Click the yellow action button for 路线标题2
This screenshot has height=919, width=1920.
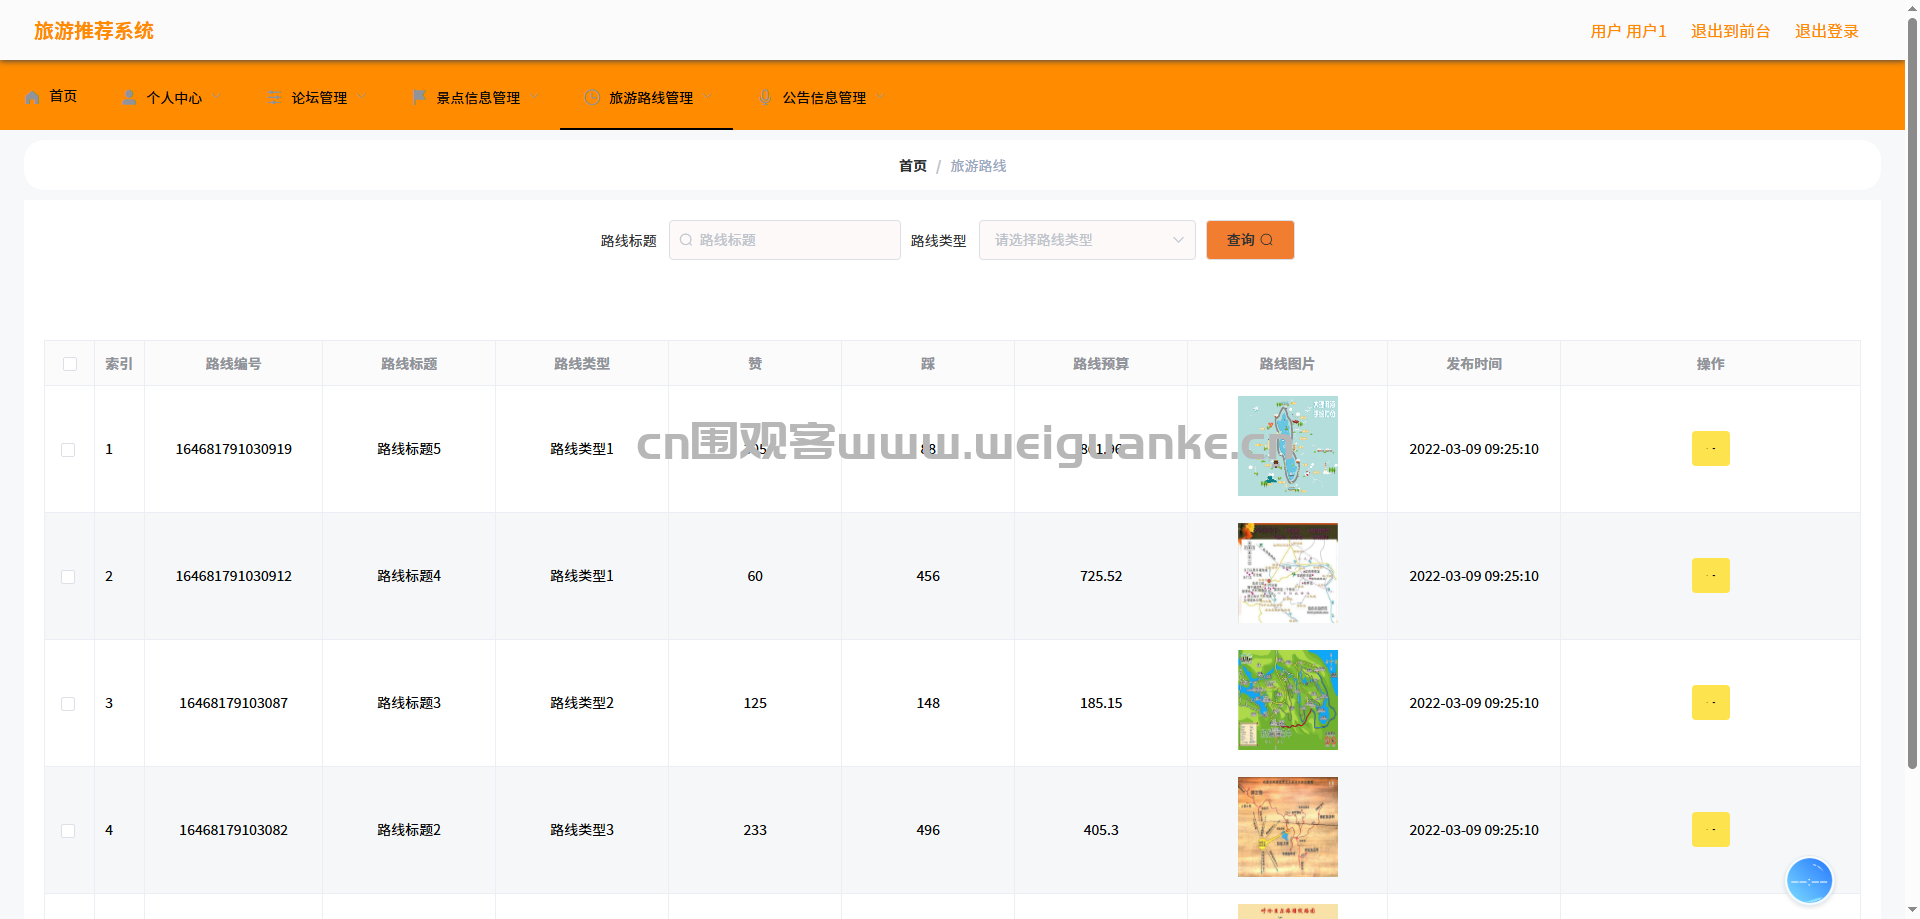[1710, 830]
